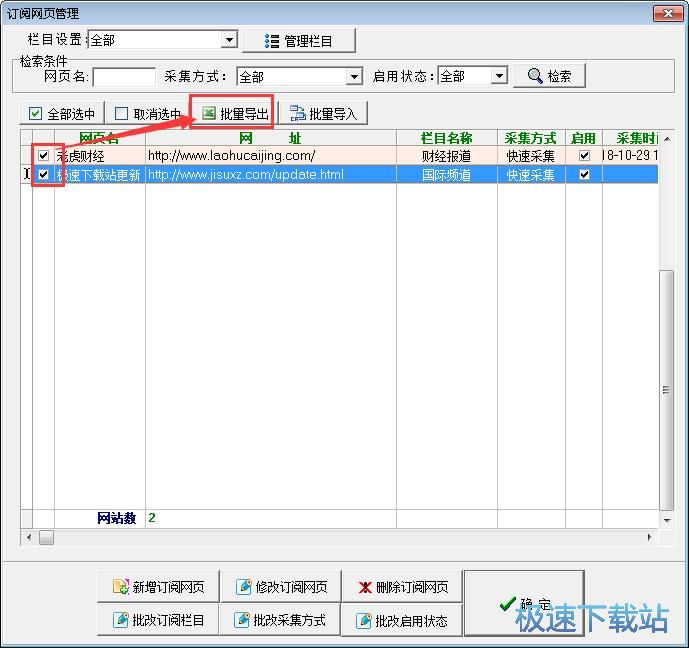The width and height of the screenshot is (689, 648).
Task: Check the 全部选中 checkbox
Action: click(35, 114)
